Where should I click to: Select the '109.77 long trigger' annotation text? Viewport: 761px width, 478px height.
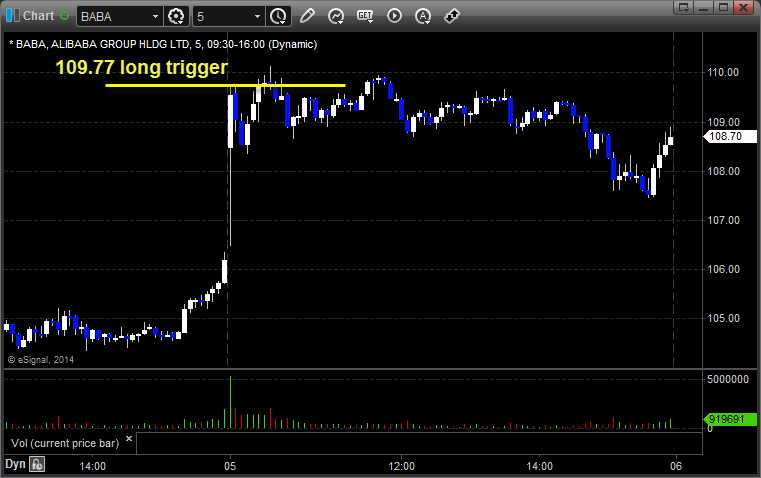click(141, 67)
